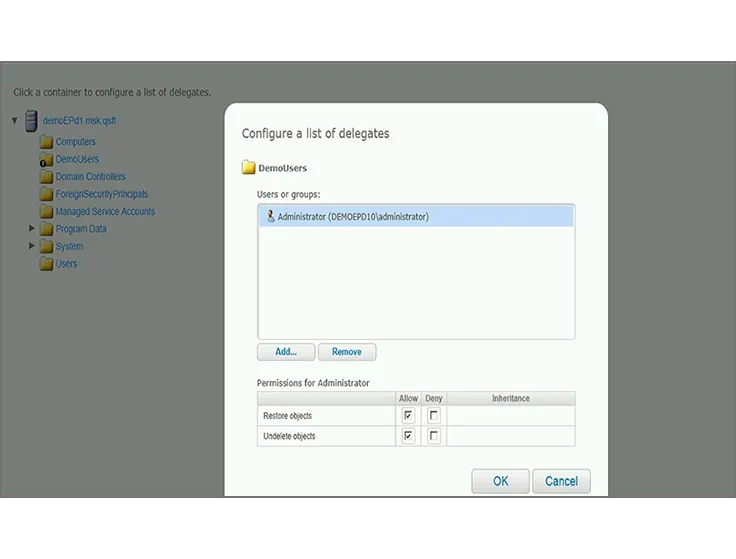Image resolution: width=736 pixels, height=559 pixels.
Task: Select the System container link
Action: tap(69, 246)
